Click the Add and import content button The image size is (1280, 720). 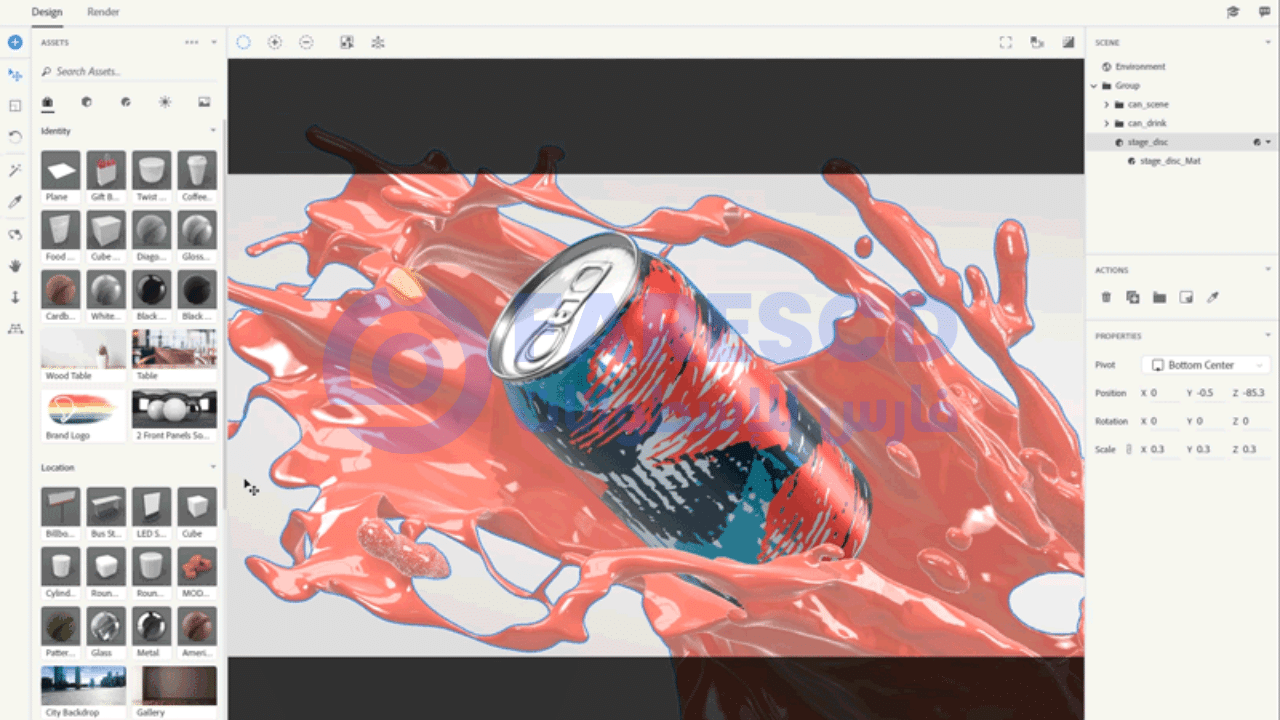click(15, 43)
